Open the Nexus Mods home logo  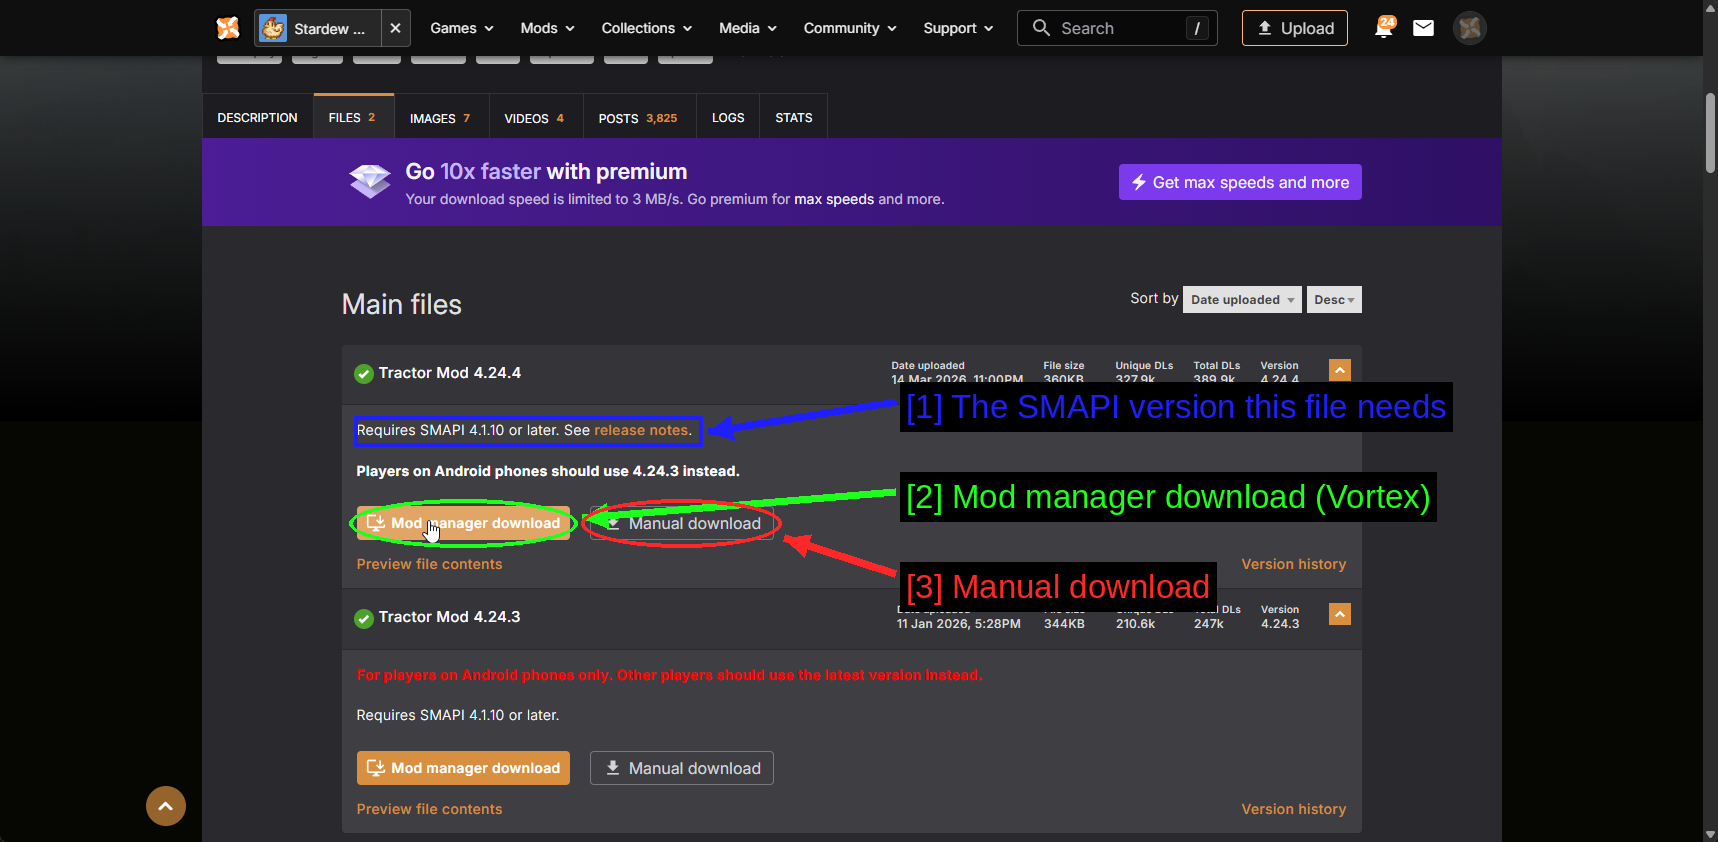pos(228,28)
